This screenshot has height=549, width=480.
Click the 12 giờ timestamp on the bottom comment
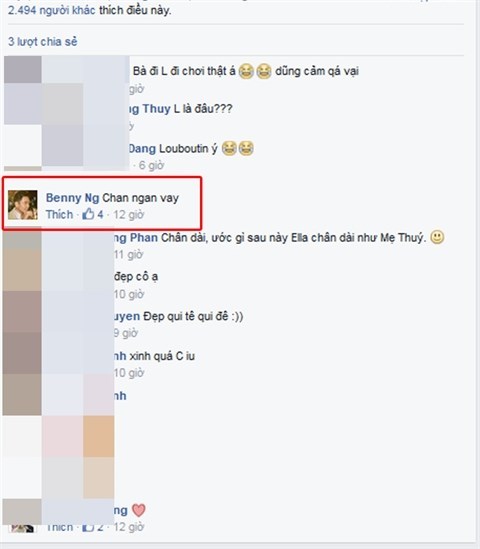128,527
